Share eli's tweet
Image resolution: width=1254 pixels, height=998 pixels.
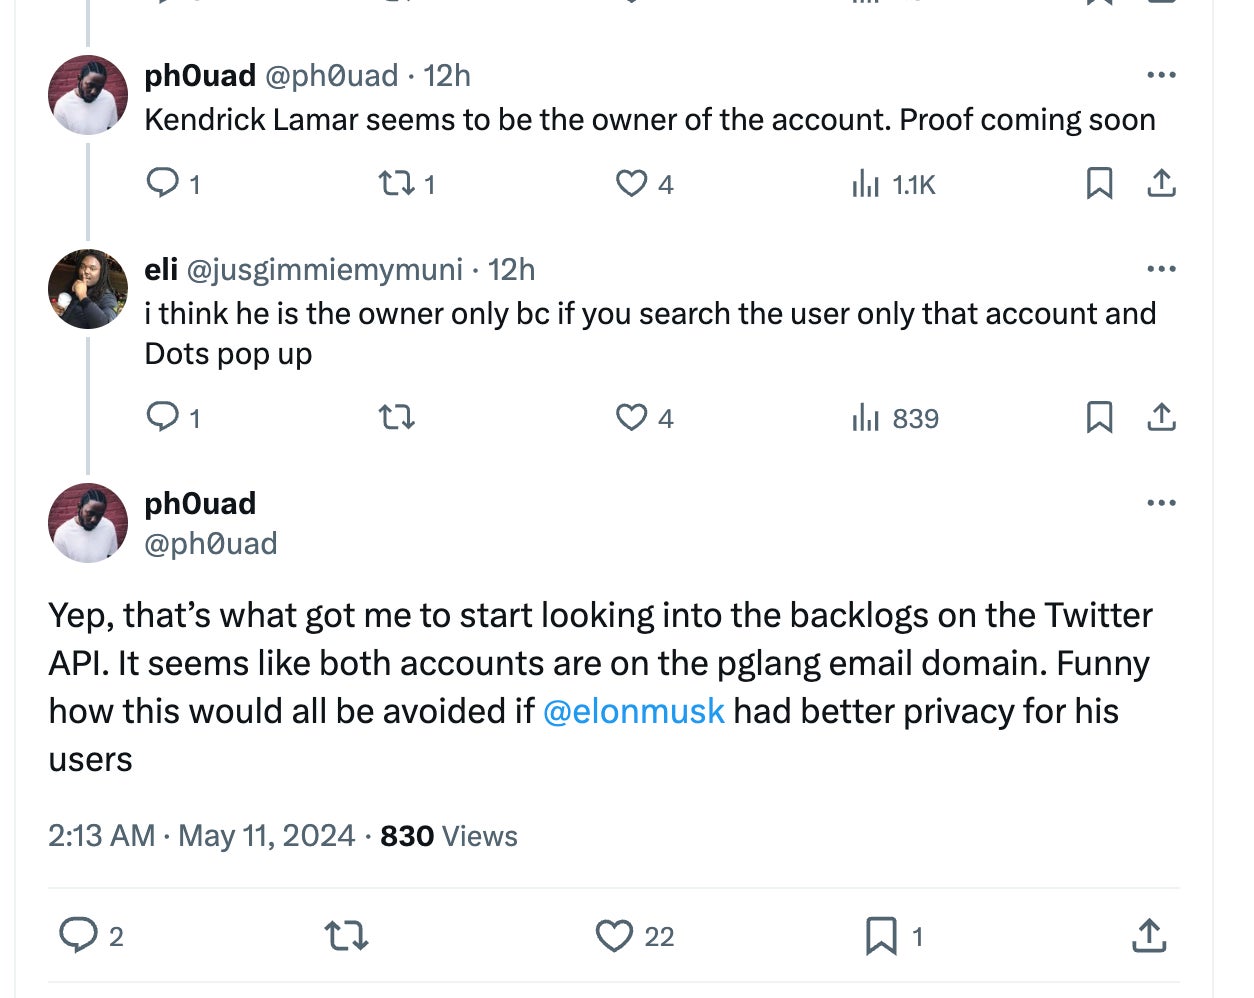pos(1161,417)
